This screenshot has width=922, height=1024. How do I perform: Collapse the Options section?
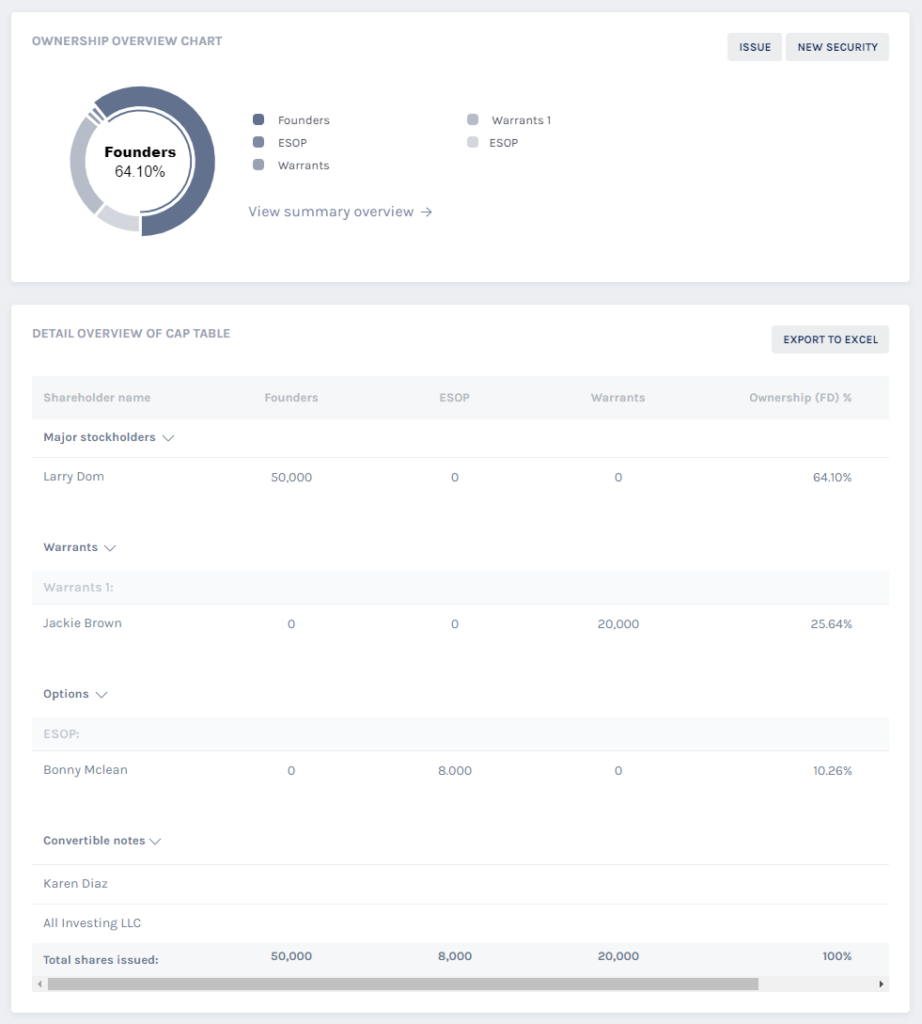pos(101,693)
